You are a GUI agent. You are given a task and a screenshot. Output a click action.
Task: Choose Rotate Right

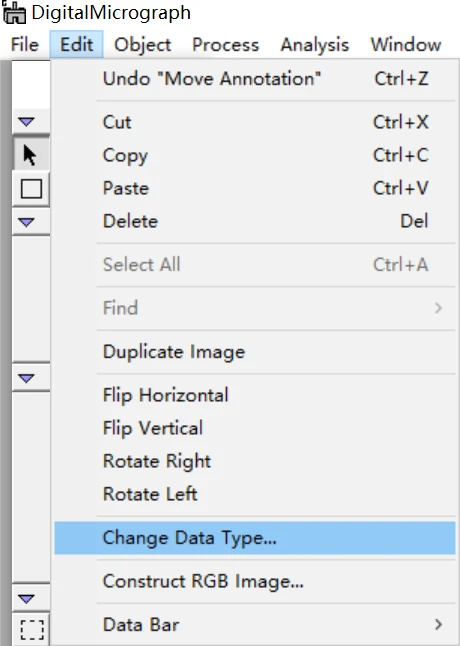255,461
